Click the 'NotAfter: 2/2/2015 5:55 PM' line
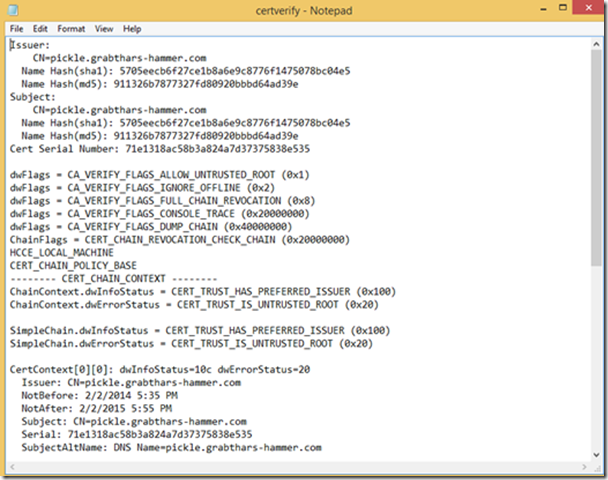Viewport: 608px width, 480px height. coord(97,409)
